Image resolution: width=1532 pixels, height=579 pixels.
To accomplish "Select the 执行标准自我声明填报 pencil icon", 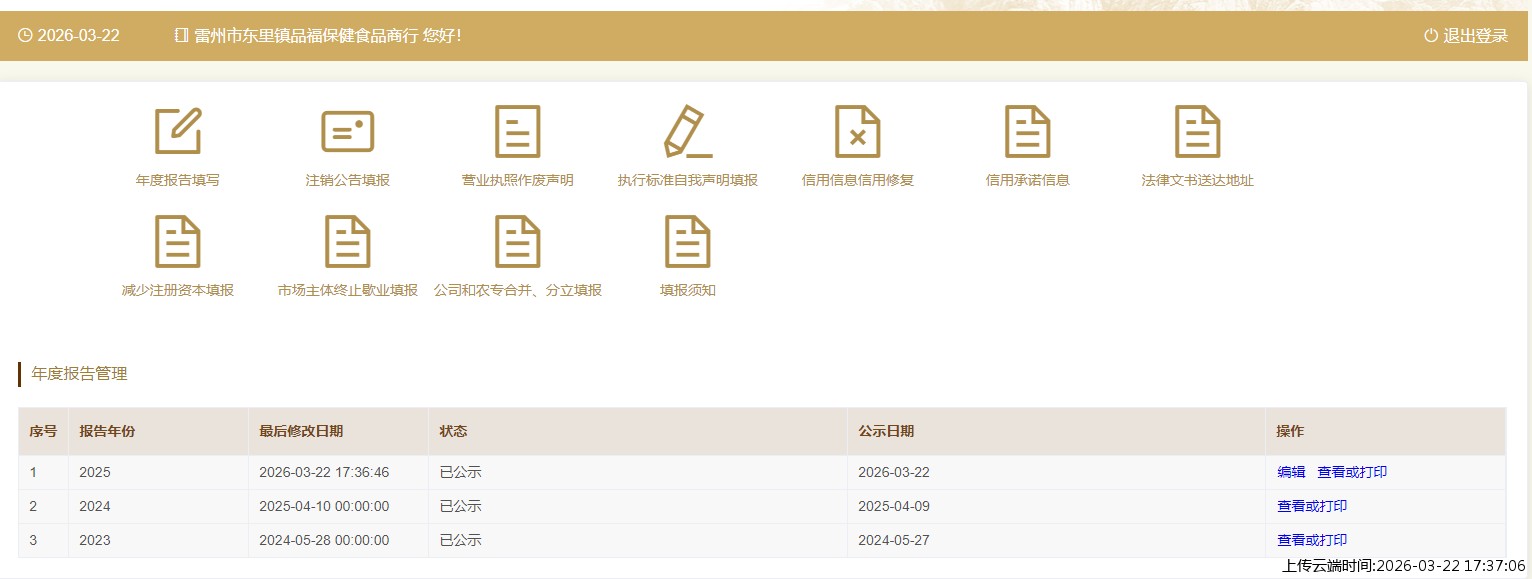I will (x=687, y=131).
